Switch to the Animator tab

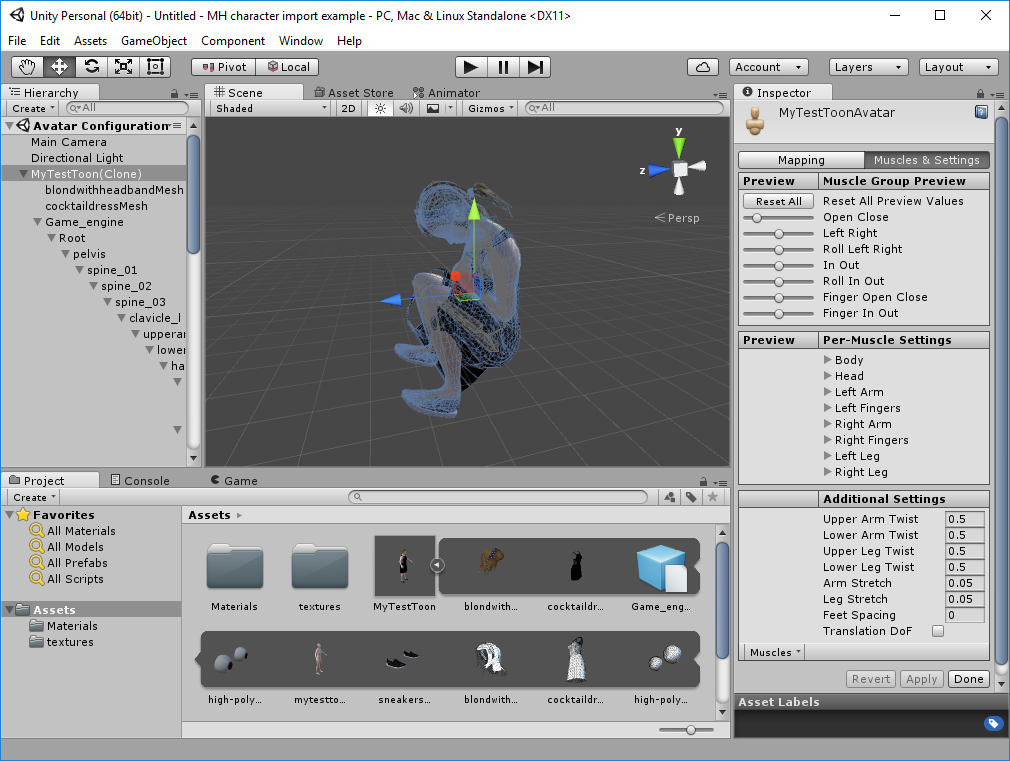point(446,93)
